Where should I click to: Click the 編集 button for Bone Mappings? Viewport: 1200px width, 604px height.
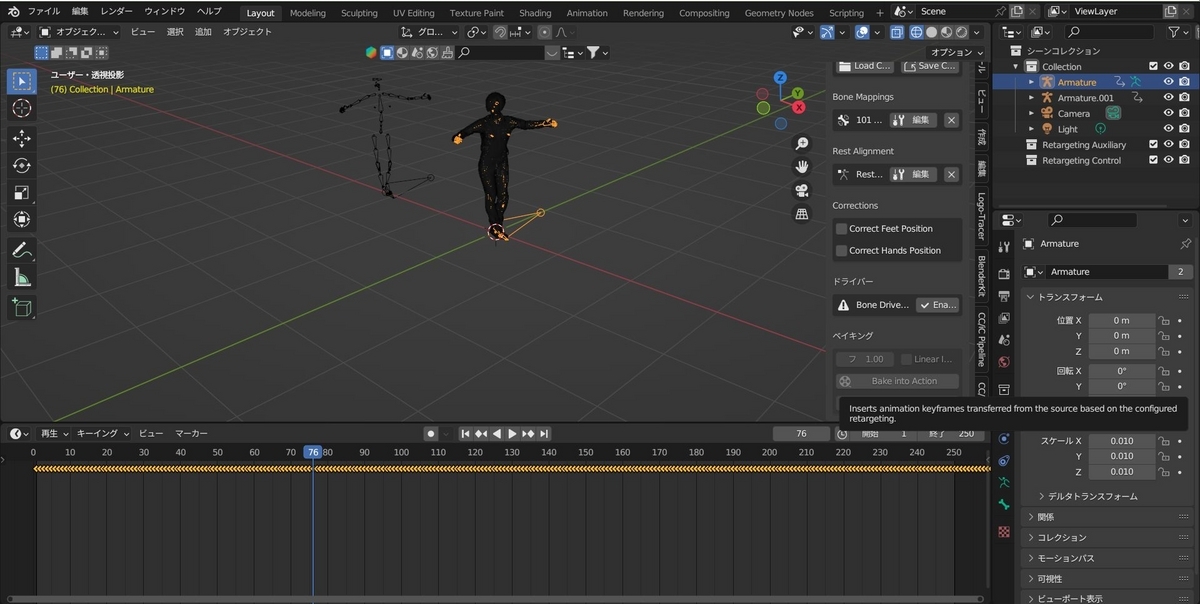coord(912,120)
